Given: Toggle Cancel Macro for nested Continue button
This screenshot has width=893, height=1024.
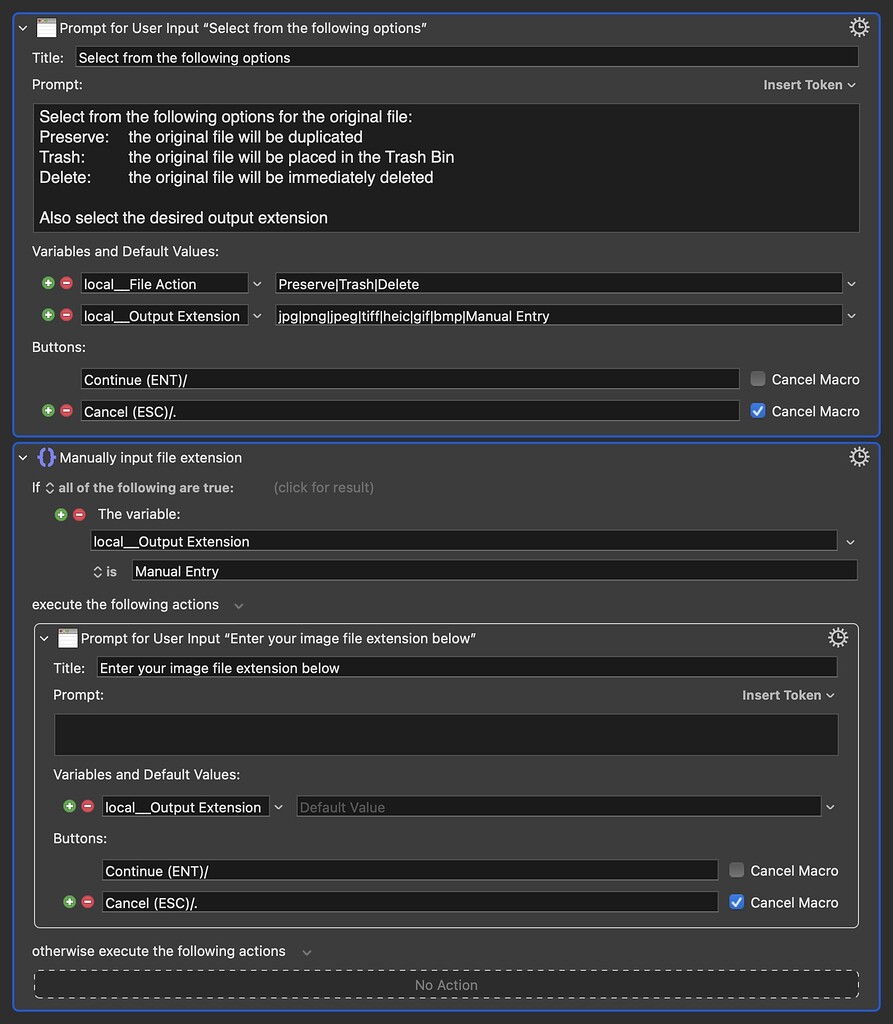Looking at the screenshot, I should [737, 870].
